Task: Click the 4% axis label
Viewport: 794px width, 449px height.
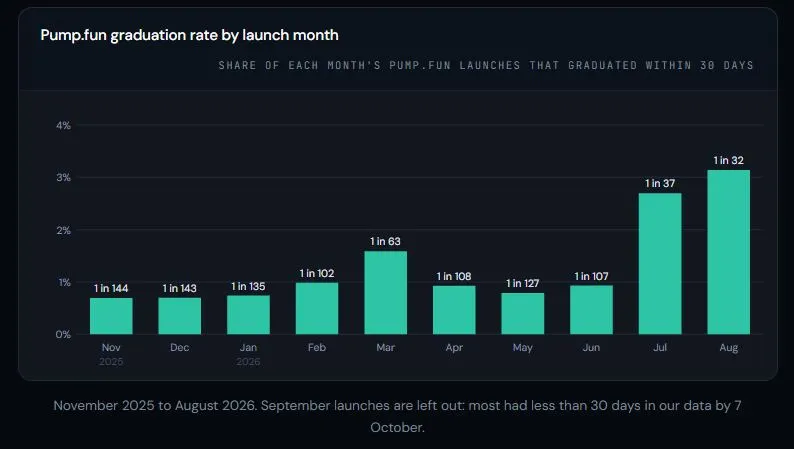Action: click(x=63, y=125)
